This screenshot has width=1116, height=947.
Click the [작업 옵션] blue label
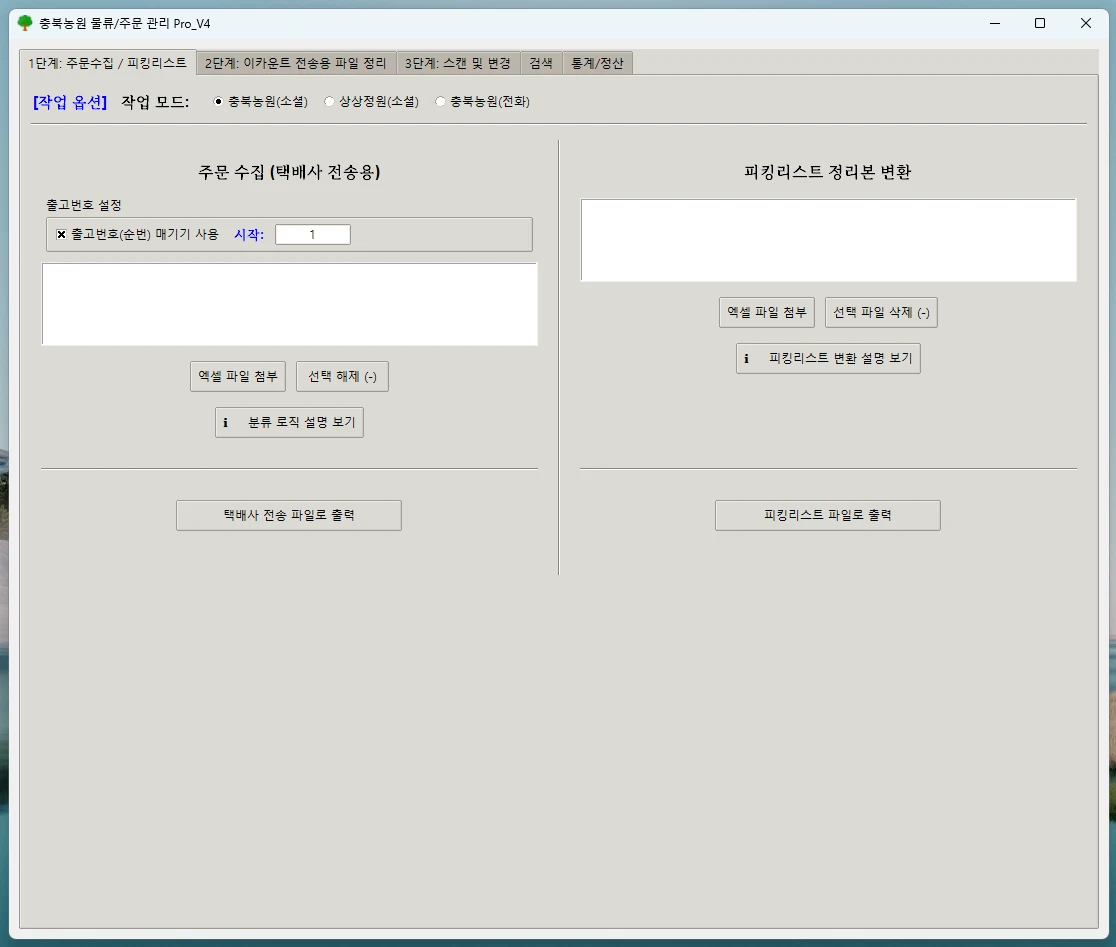tap(70, 102)
